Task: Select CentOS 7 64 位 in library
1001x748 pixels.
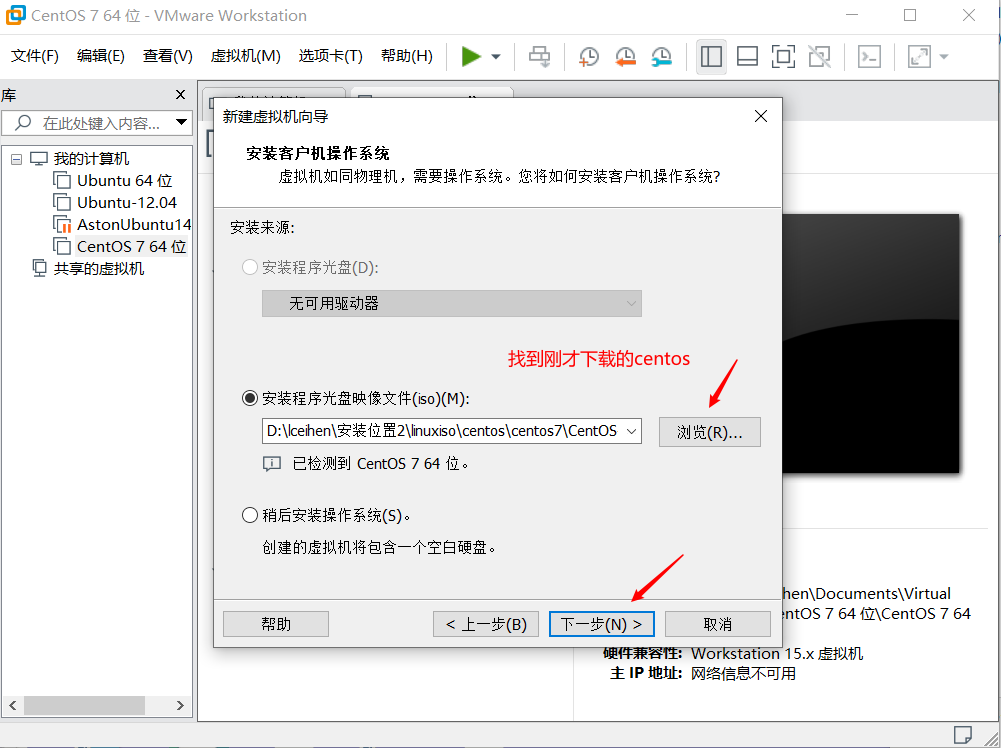Action: tap(132, 246)
